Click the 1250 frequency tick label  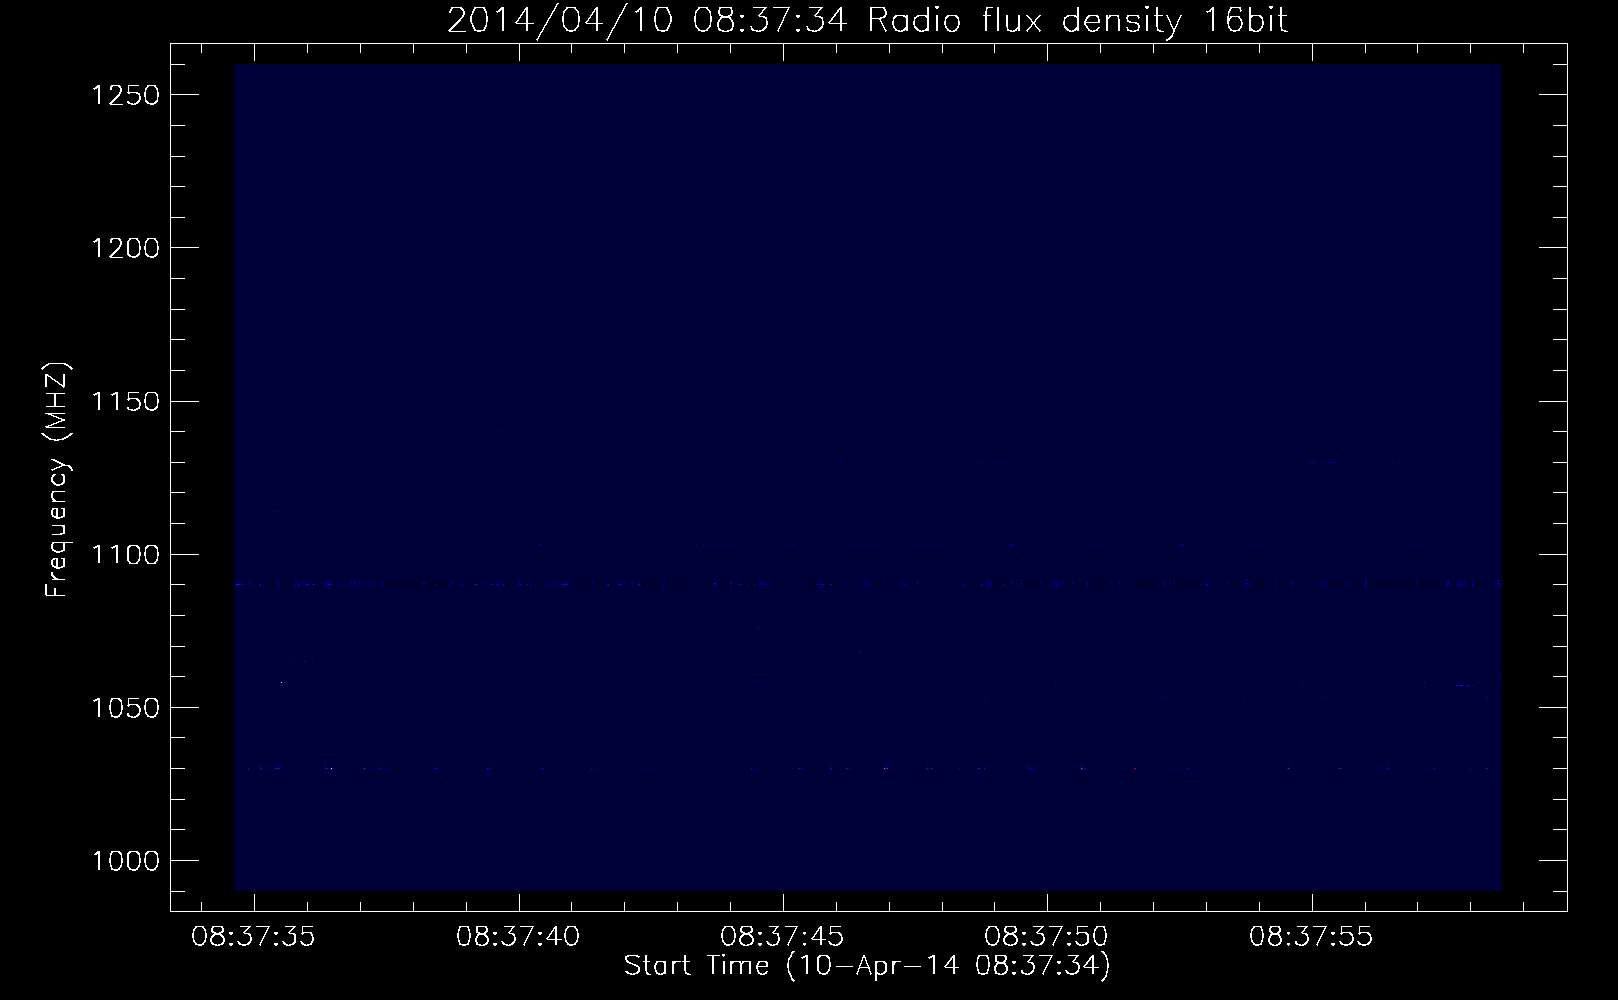(x=125, y=95)
